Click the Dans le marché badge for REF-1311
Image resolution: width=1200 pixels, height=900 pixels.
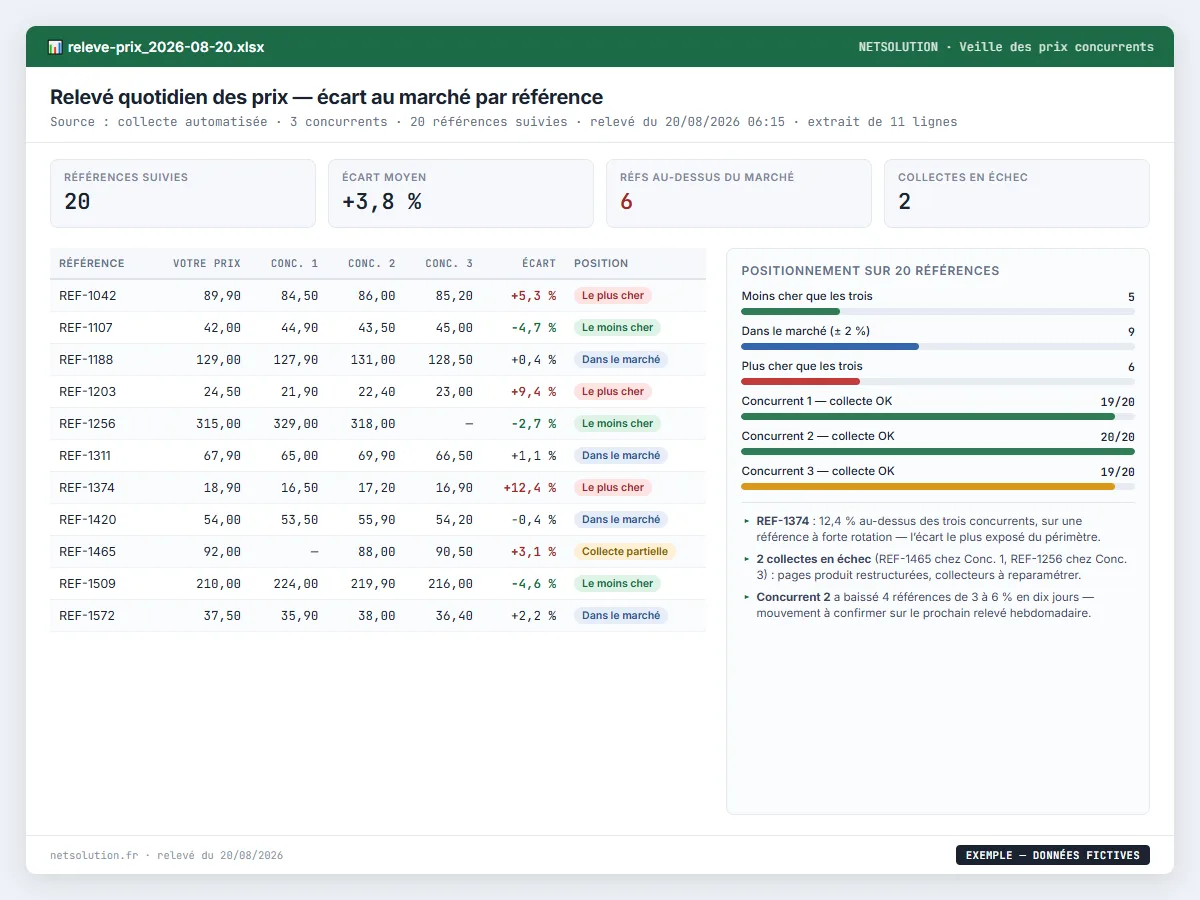click(621, 456)
